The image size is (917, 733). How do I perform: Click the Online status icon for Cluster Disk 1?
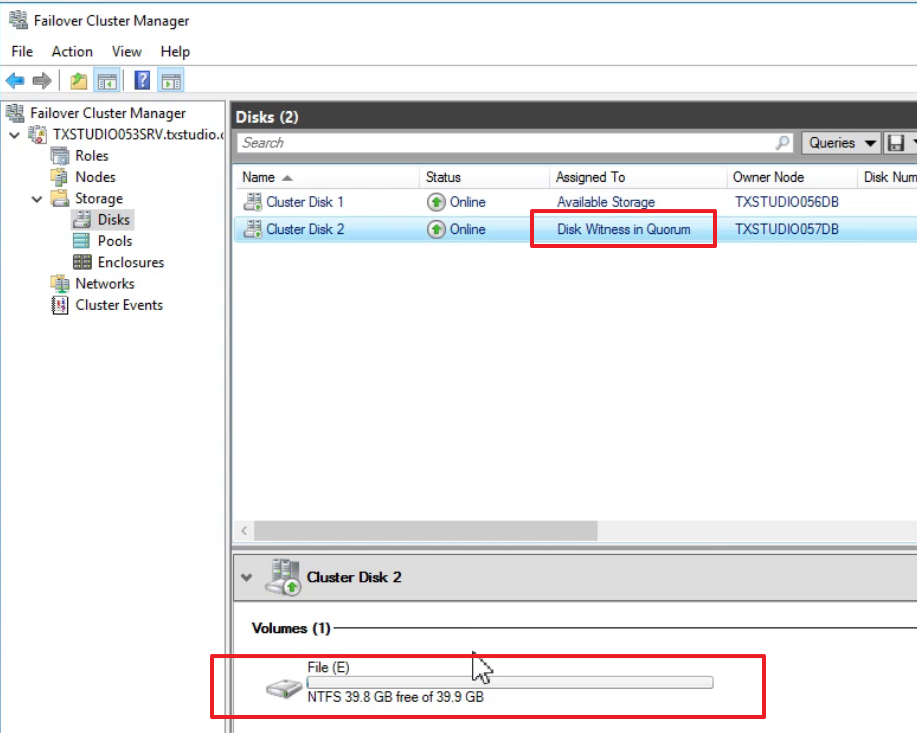point(436,202)
